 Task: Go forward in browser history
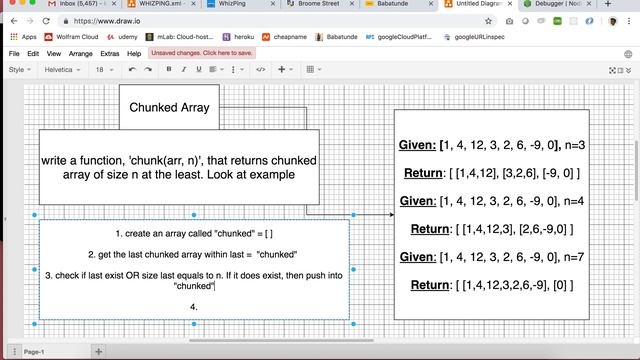(x=30, y=21)
